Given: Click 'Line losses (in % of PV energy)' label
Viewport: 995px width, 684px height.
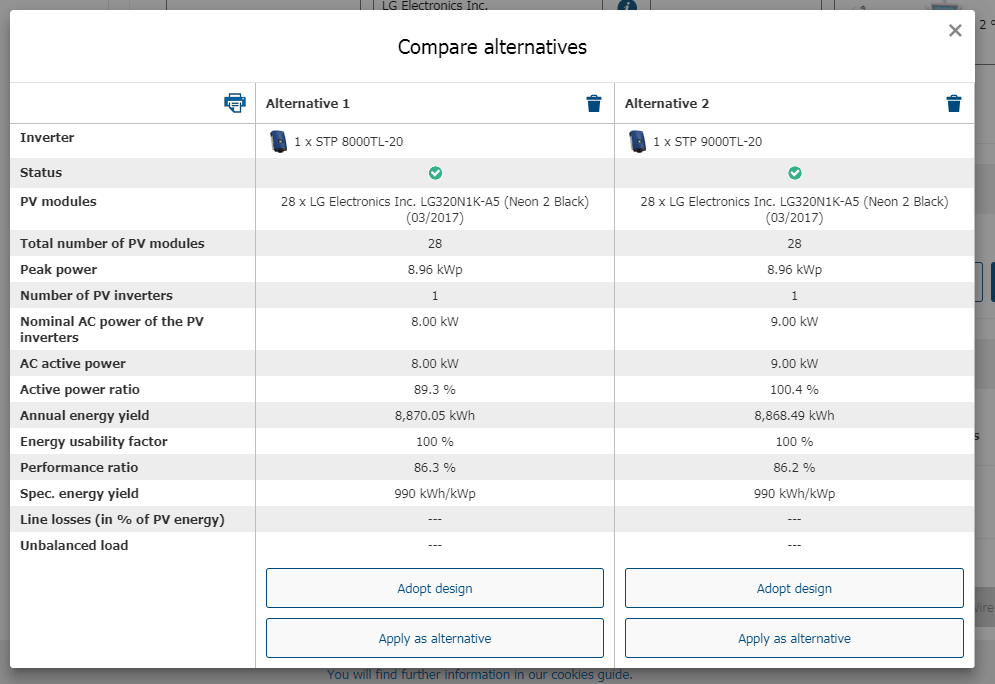Looking at the screenshot, I should pyautogui.click(x=122, y=520).
